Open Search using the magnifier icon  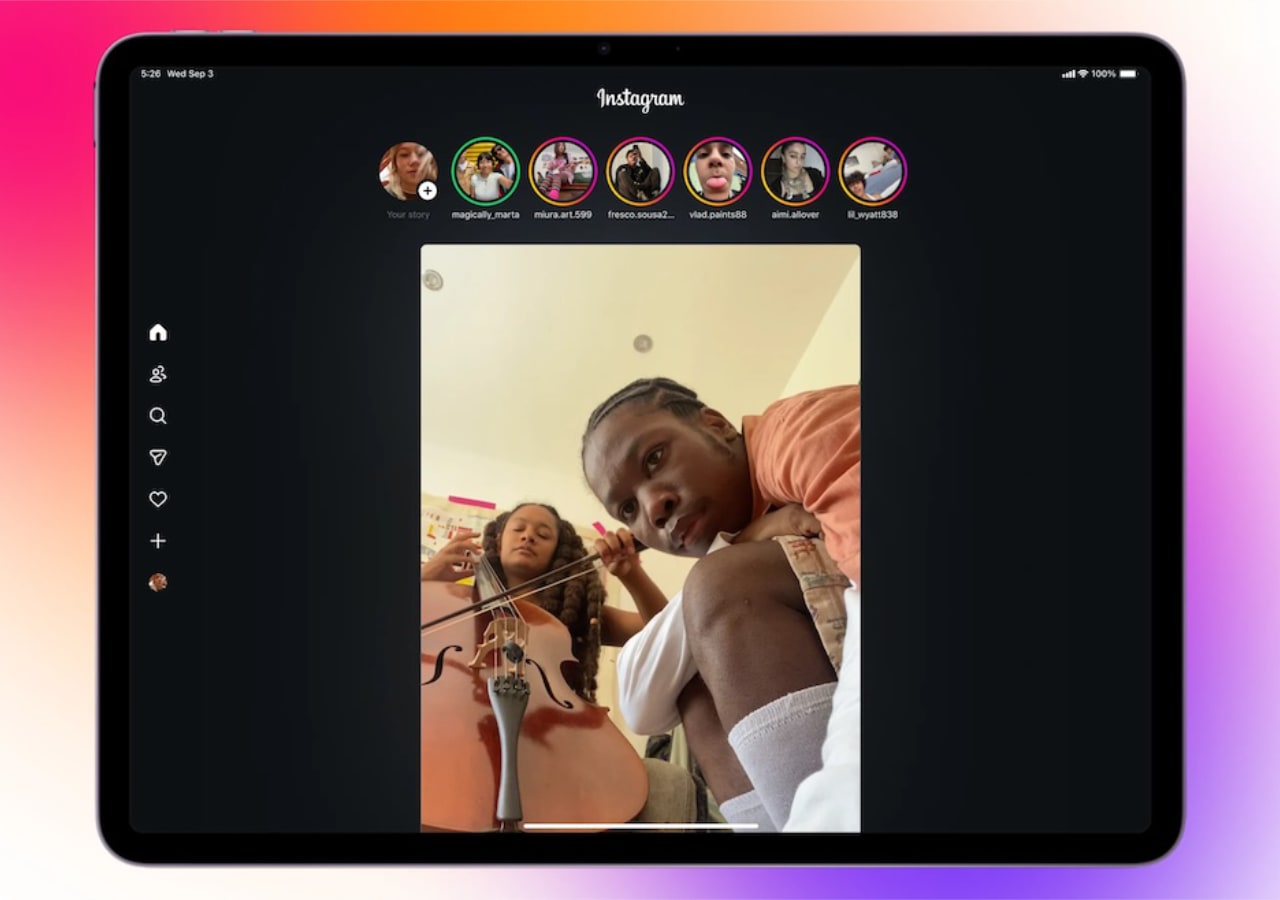click(158, 416)
